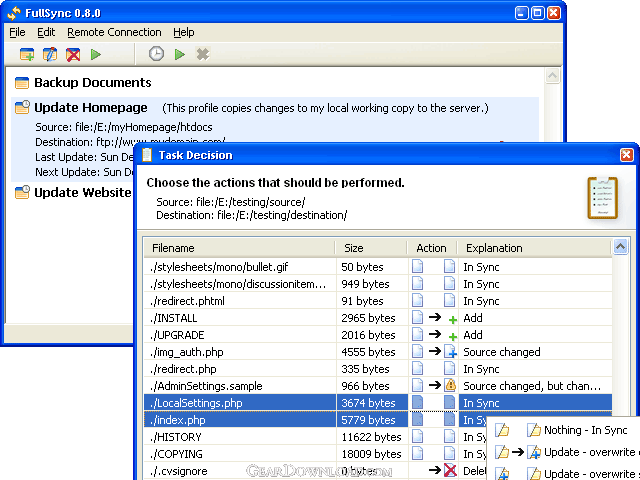Select the ./stylesheets/mono/discussionitem... row
640x480 pixels.
(378, 284)
